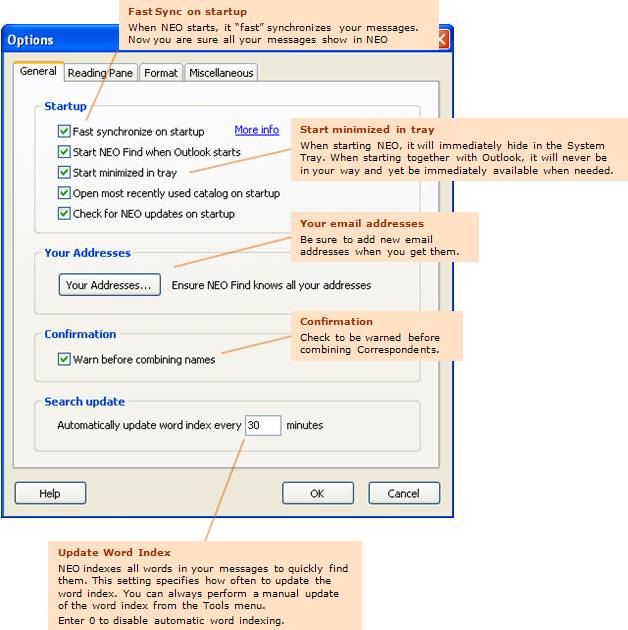
Task: Select the General tab
Action: (x=38, y=72)
